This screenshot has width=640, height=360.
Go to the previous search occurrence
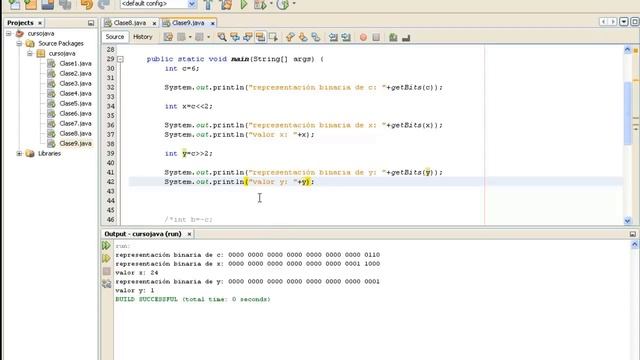[235, 37]
